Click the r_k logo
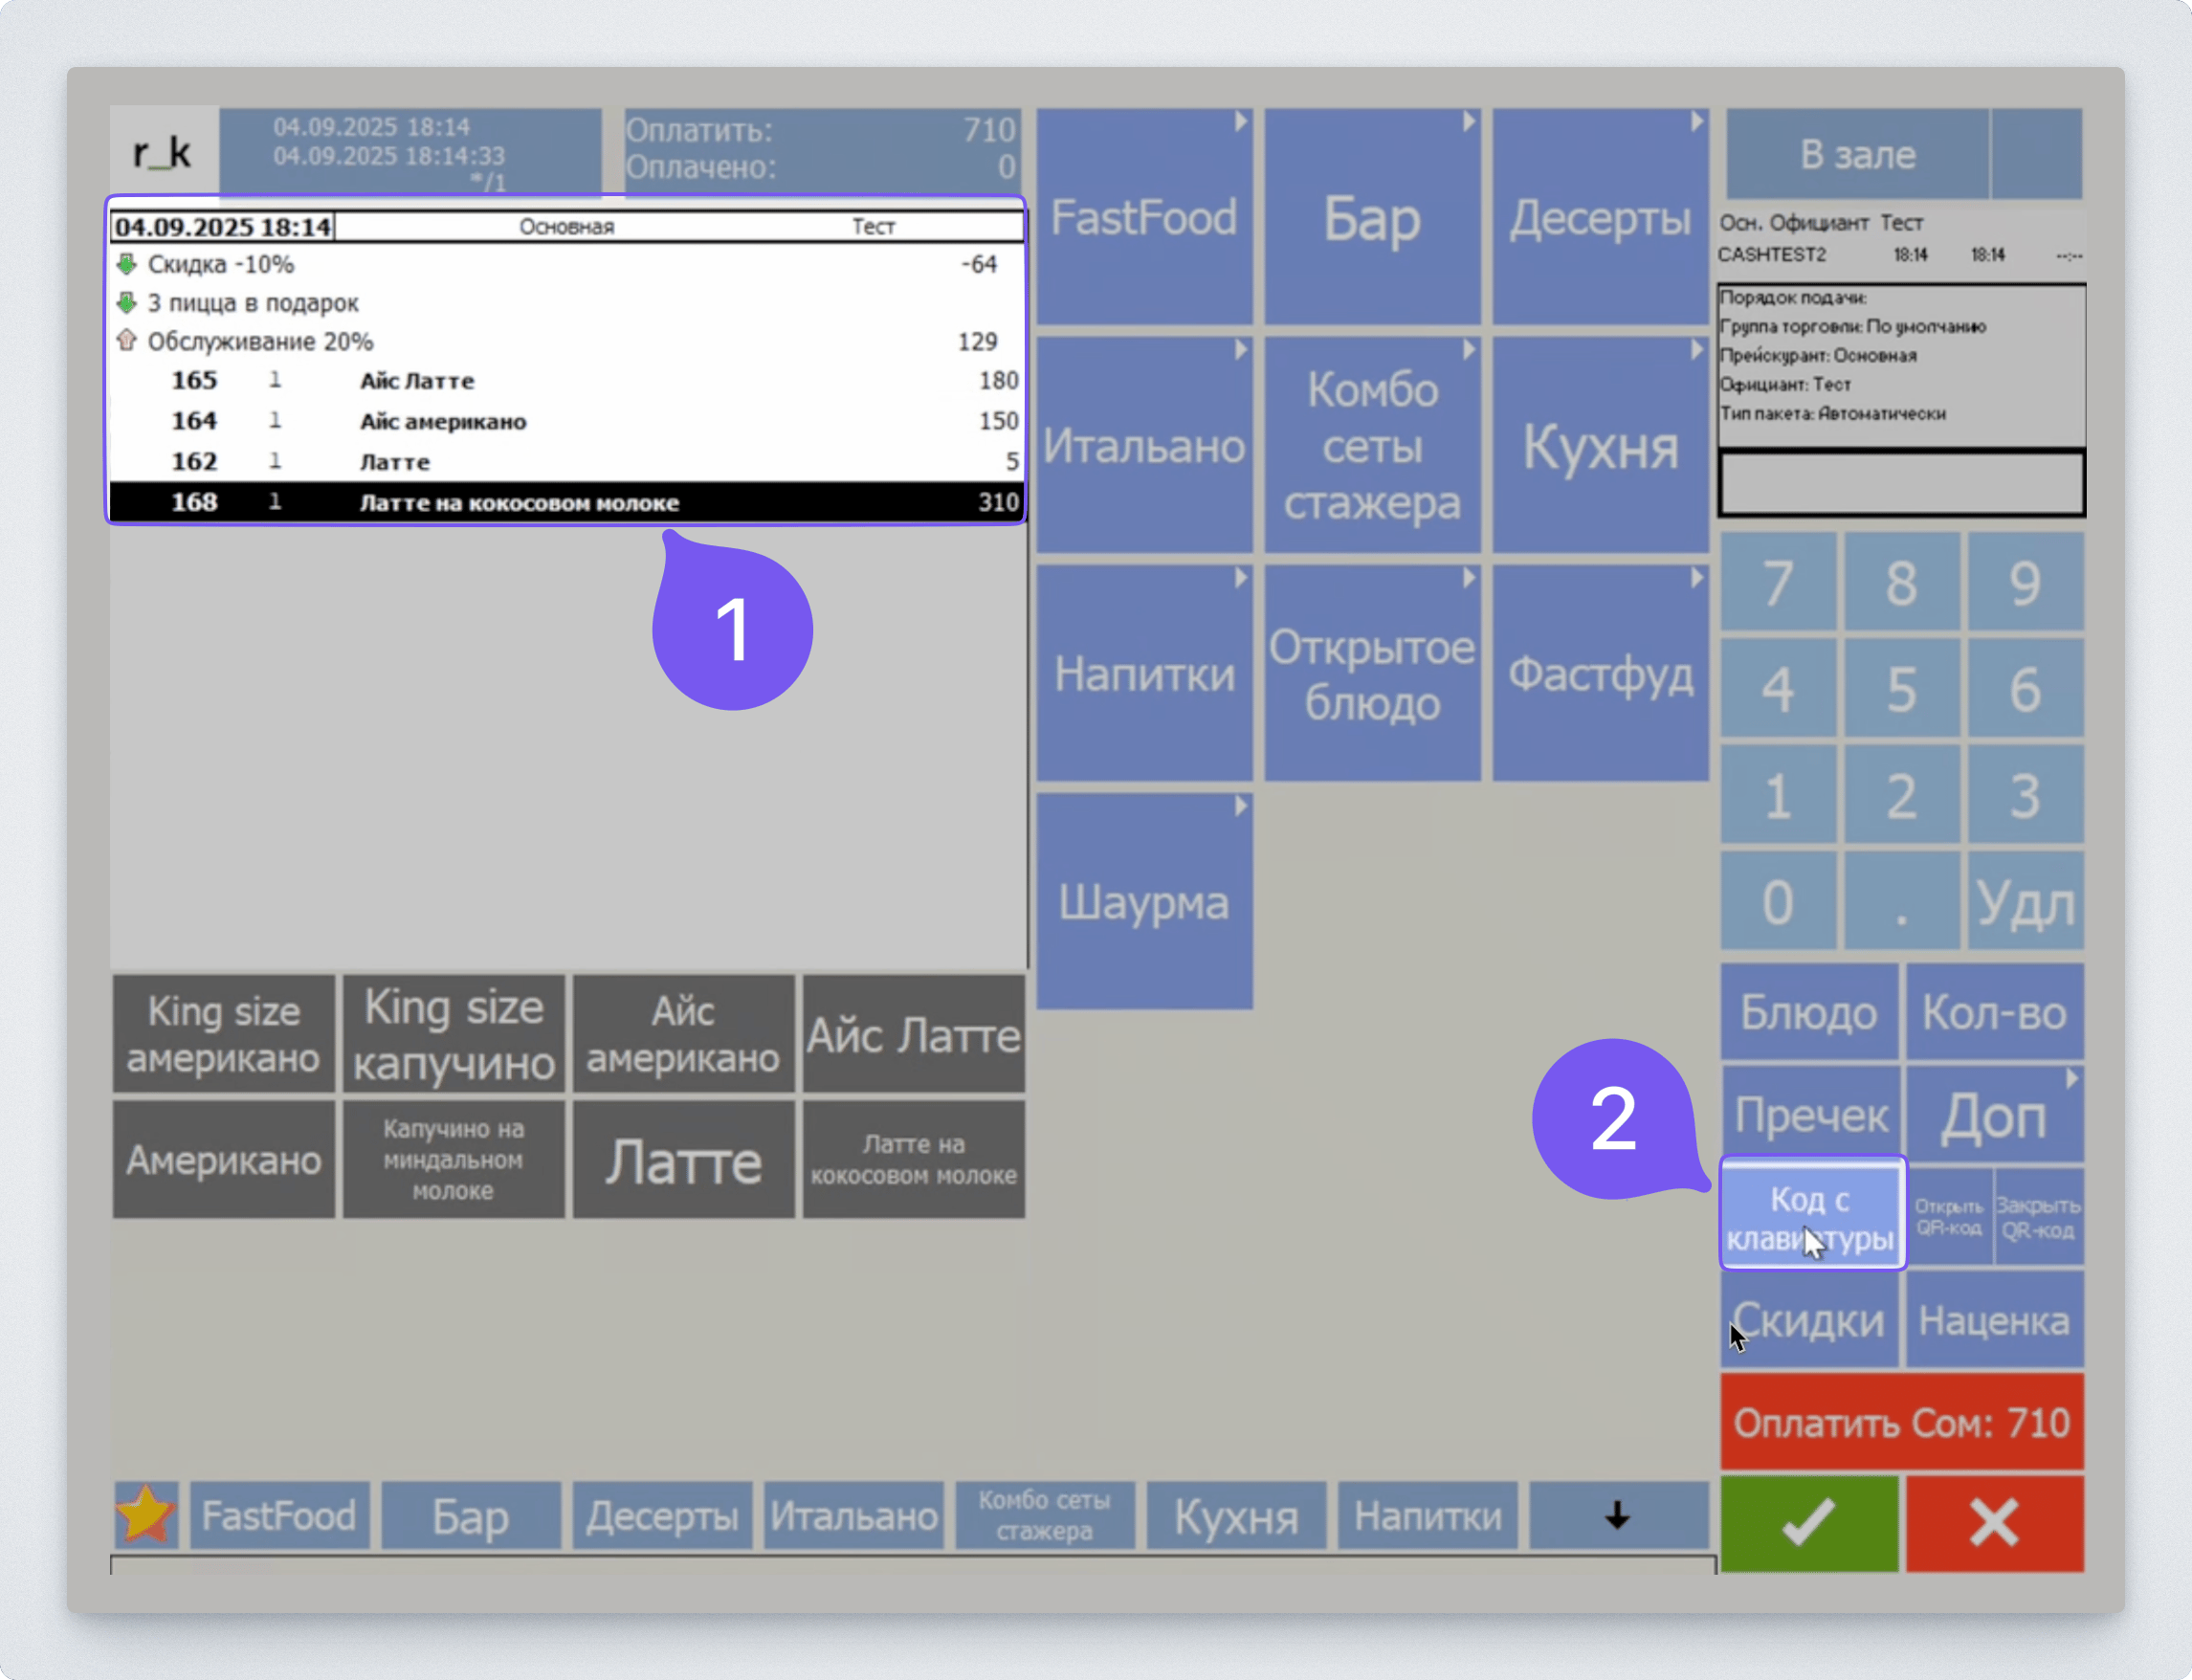 [x=163, y=152]
